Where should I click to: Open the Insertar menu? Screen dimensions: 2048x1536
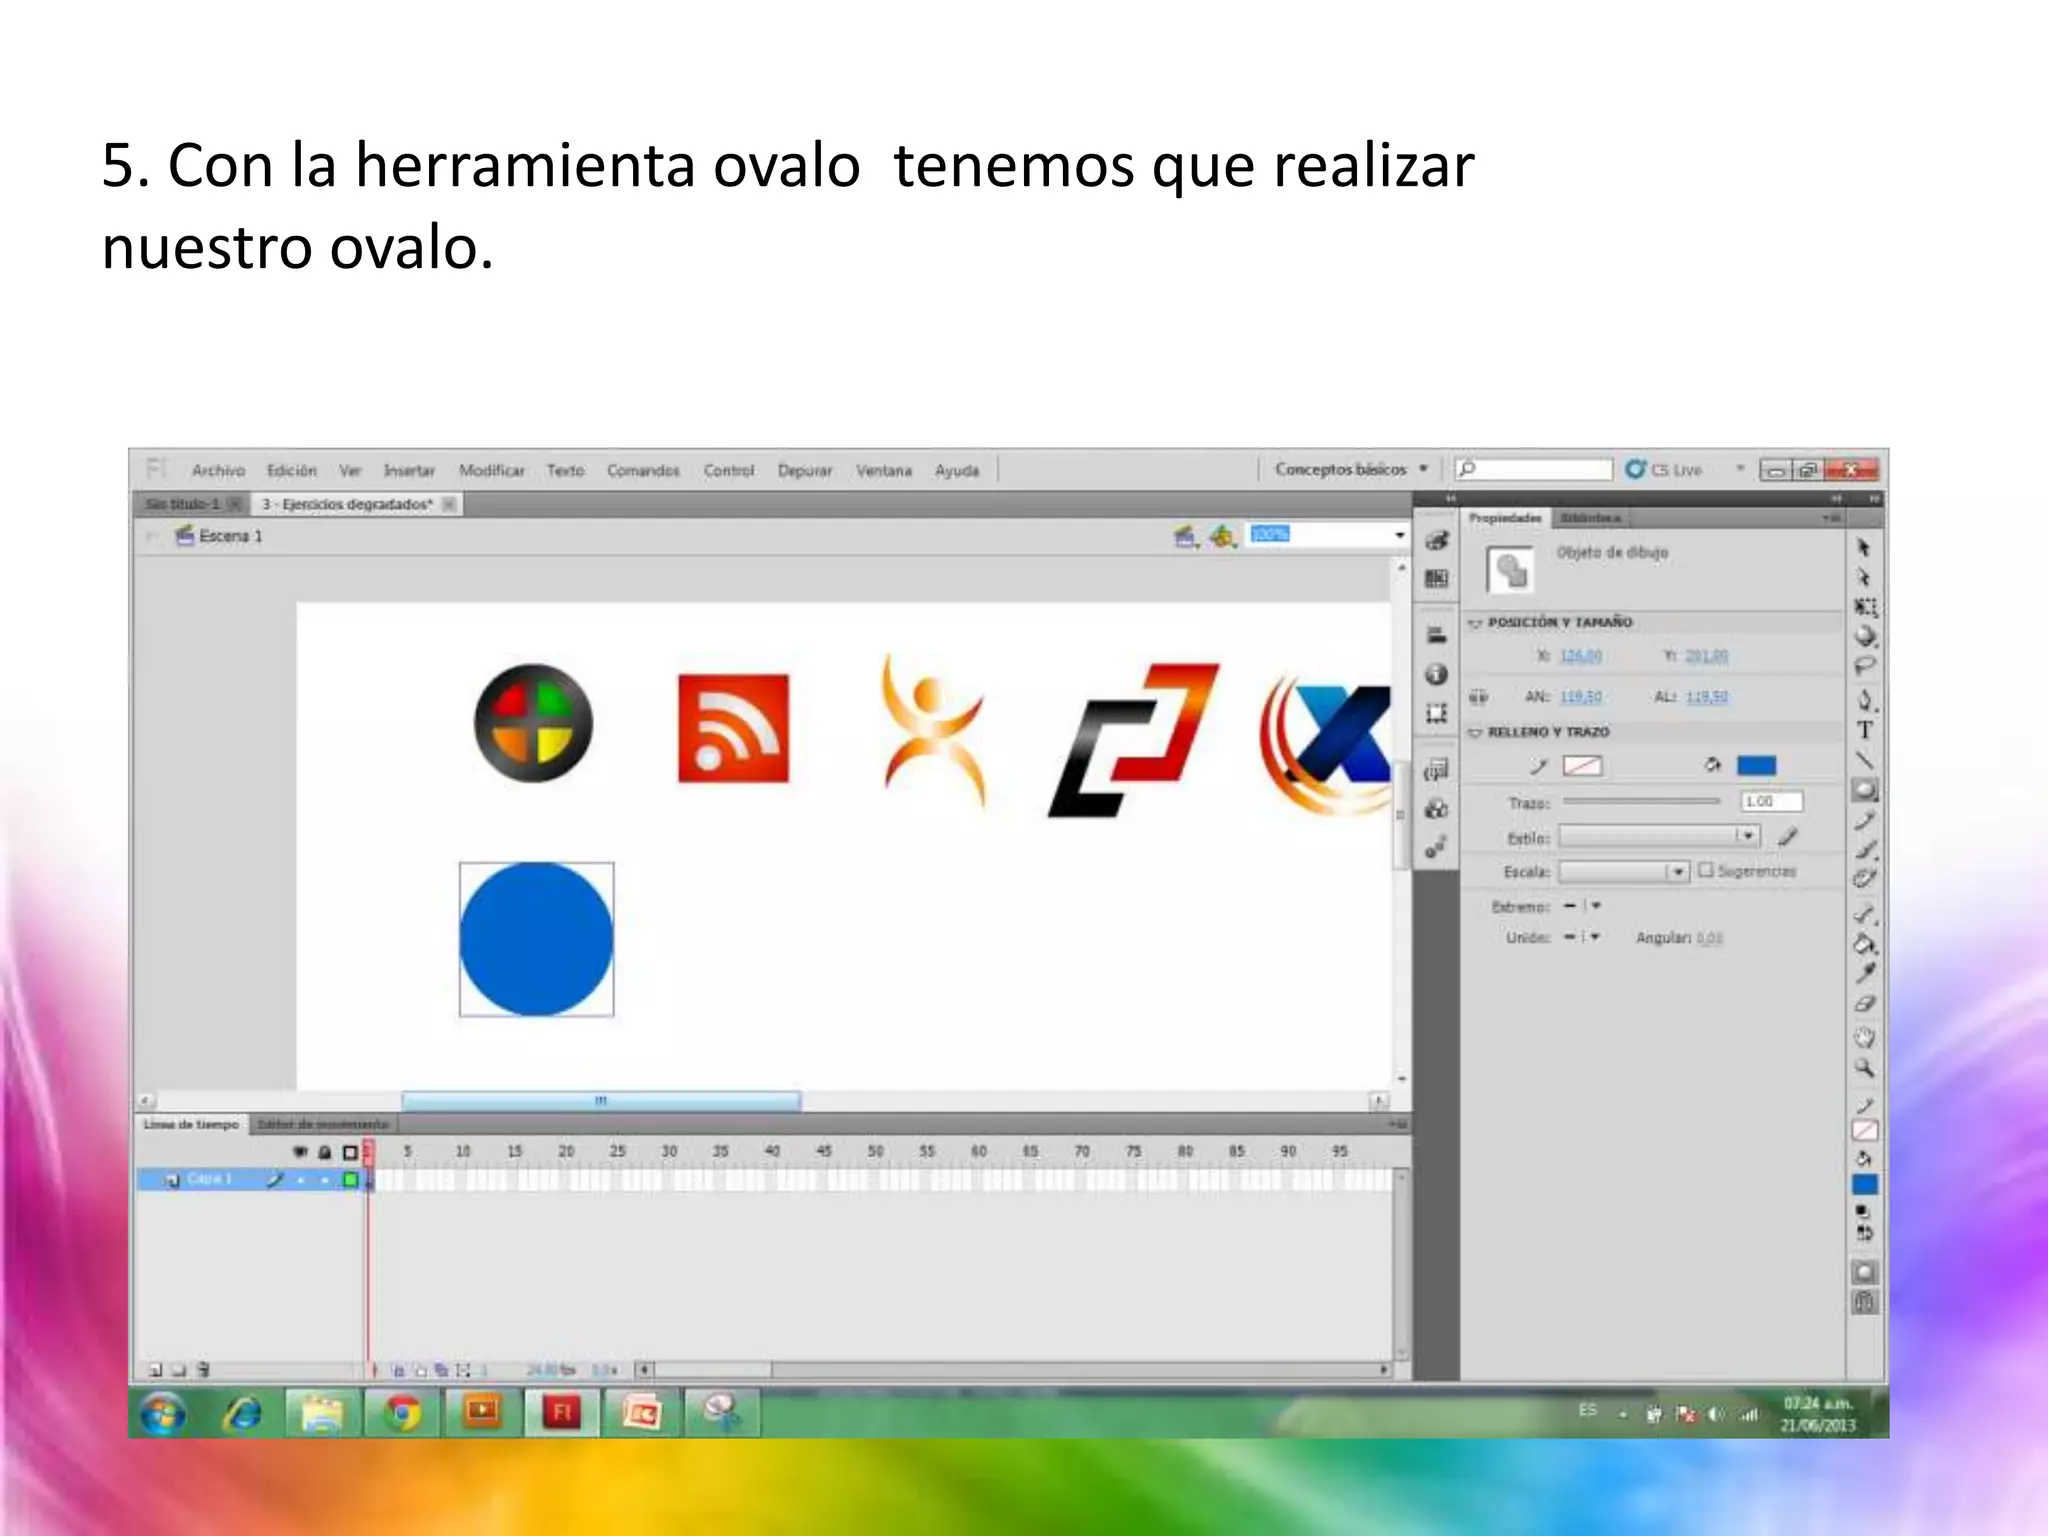(409, 470)
